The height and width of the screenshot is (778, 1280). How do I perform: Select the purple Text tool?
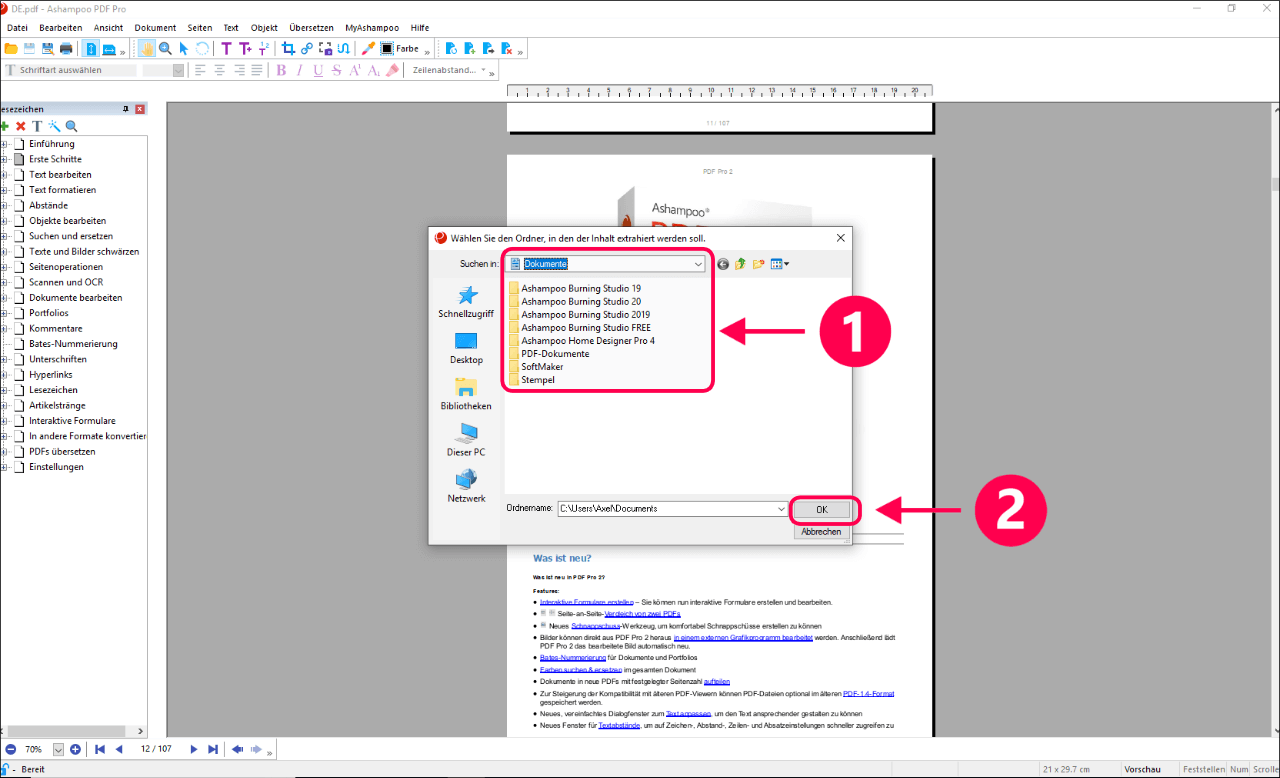point(226,48)
